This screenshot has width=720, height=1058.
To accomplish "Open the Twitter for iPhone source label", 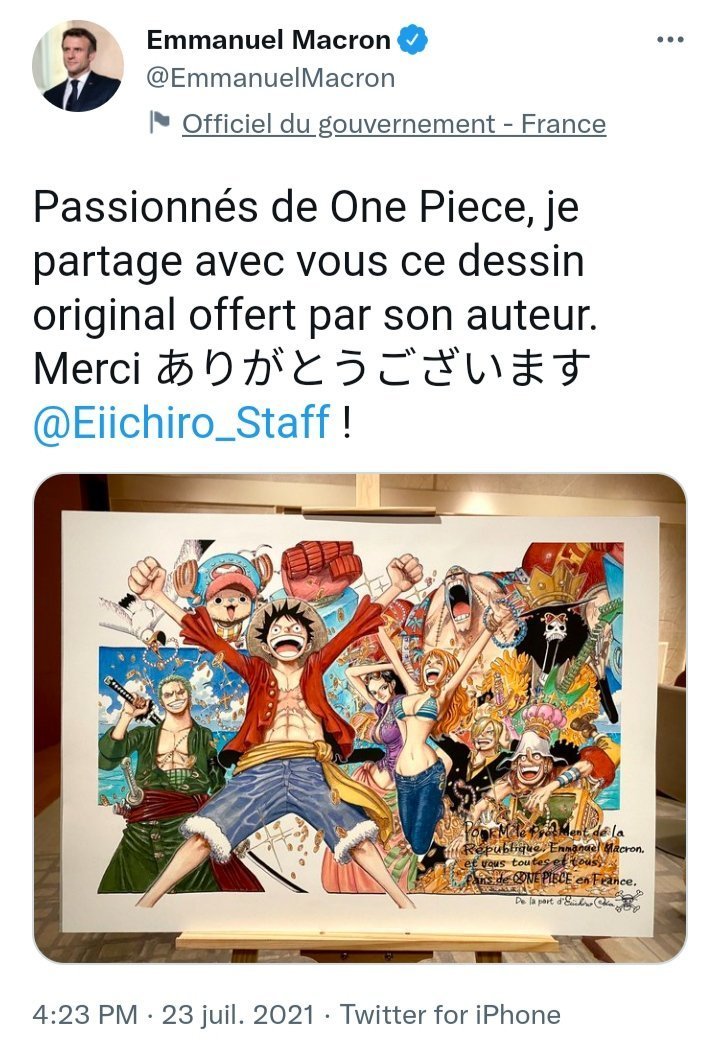I will [x=450, y=1015].
